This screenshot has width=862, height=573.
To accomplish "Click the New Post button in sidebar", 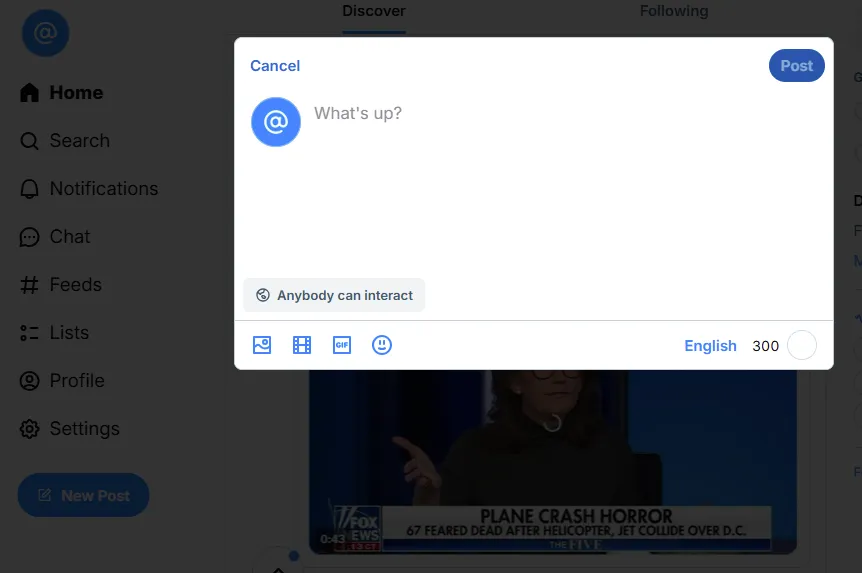I will coord(83,495).
